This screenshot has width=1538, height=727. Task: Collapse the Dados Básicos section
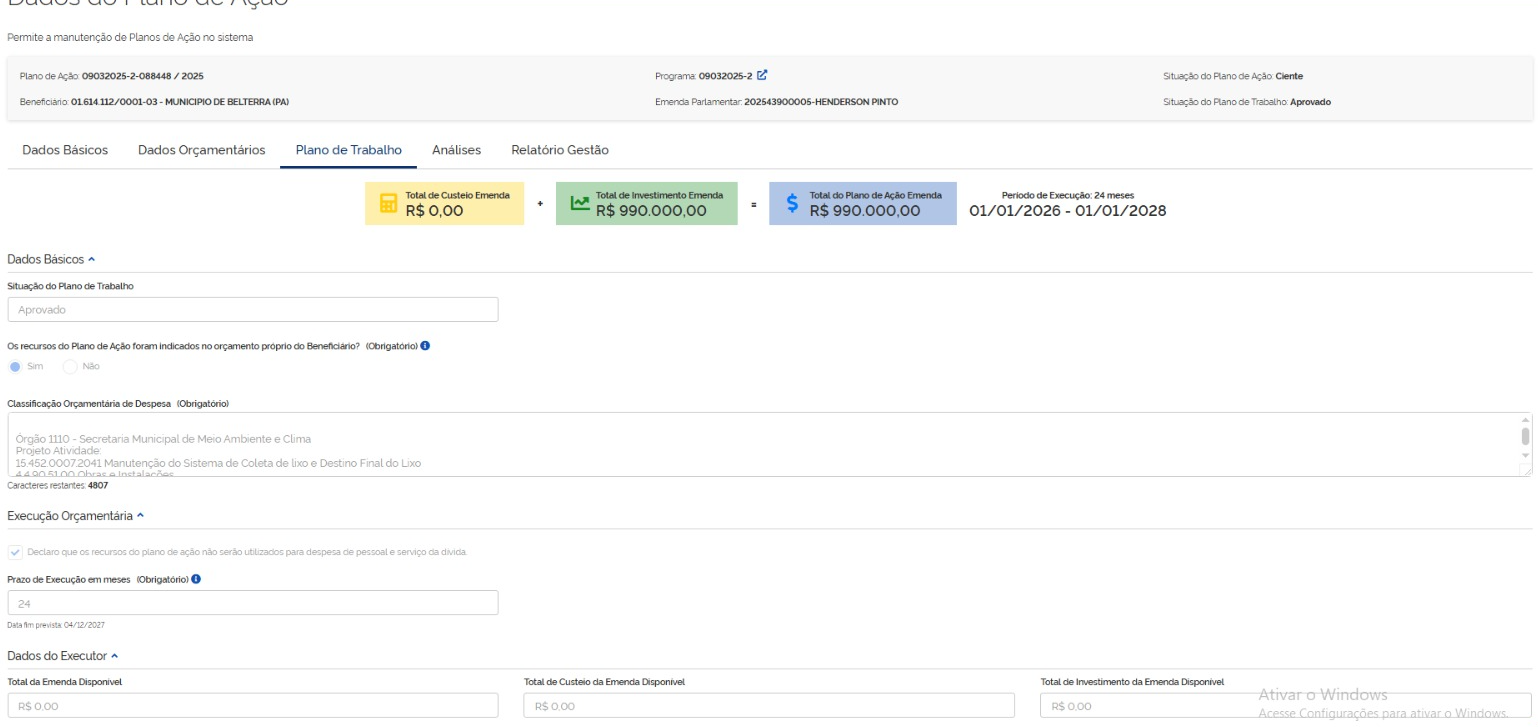pyautogui.click(x=92, y=260)
